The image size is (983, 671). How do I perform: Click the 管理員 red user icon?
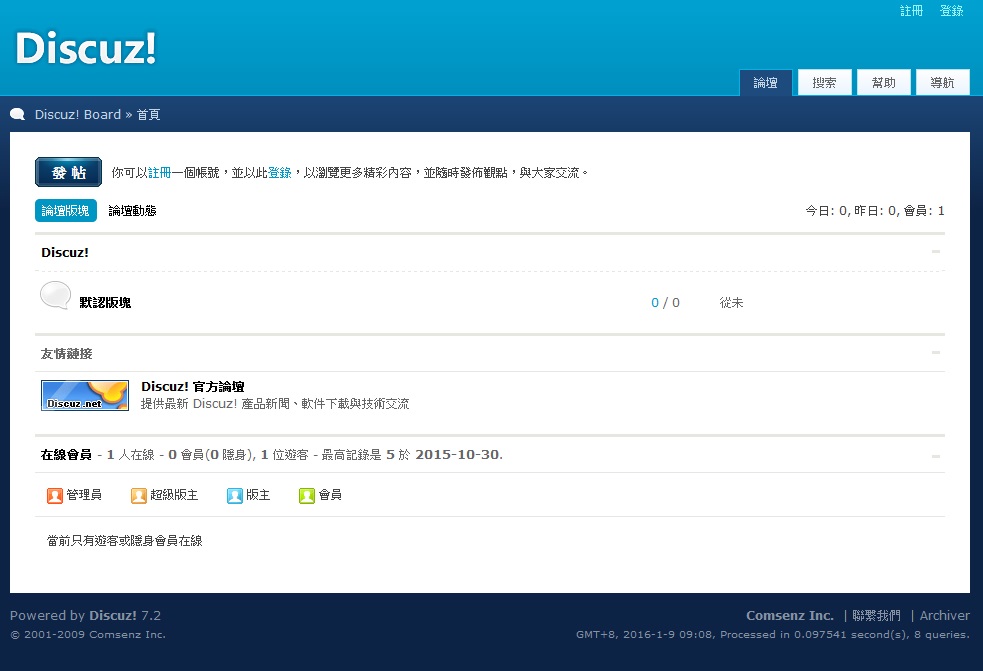(55, 495)
